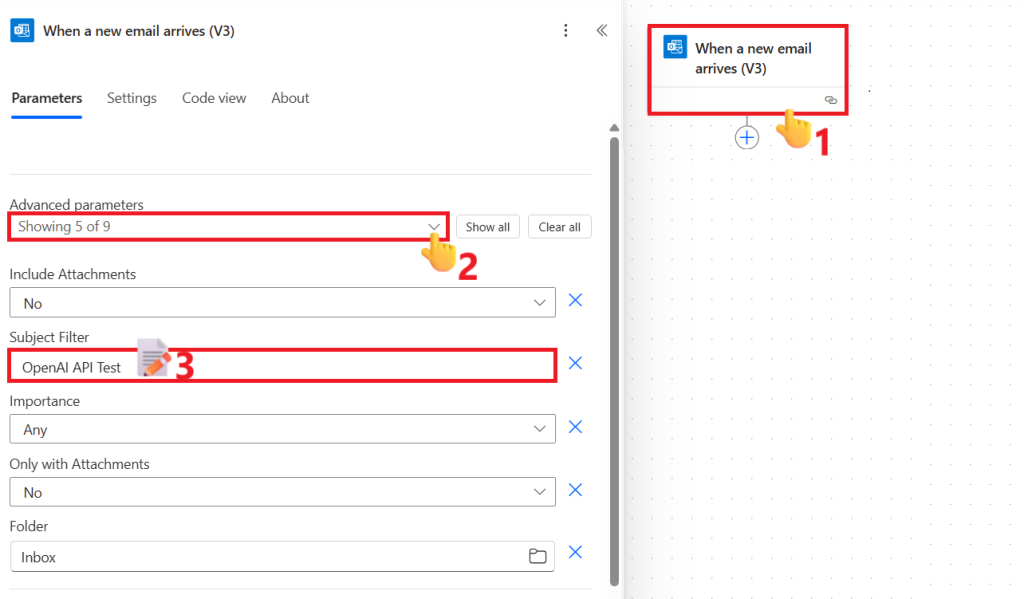The image size is (1024, 599).
Task: Remove the Folder parameter
Action: coord(575,553)
